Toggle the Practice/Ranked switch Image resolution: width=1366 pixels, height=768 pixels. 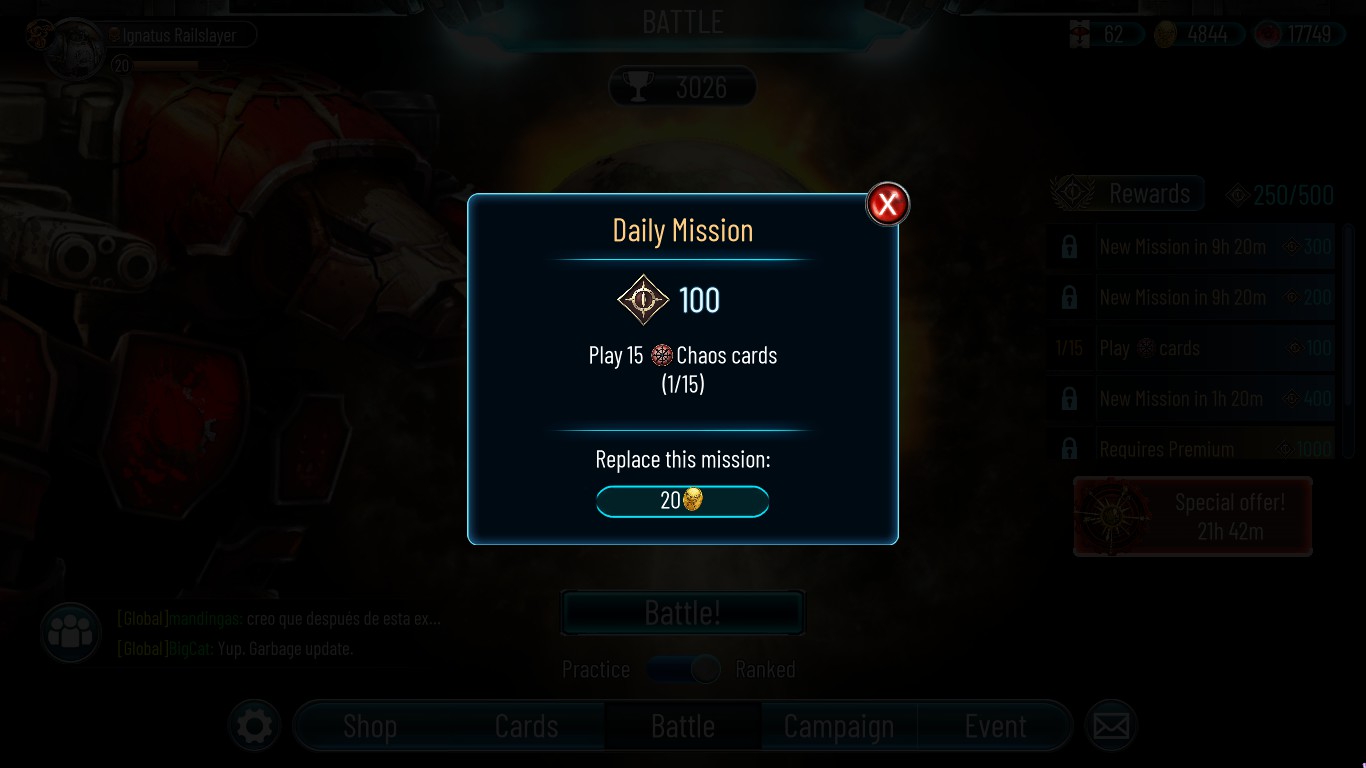click(x=684, y=669)
